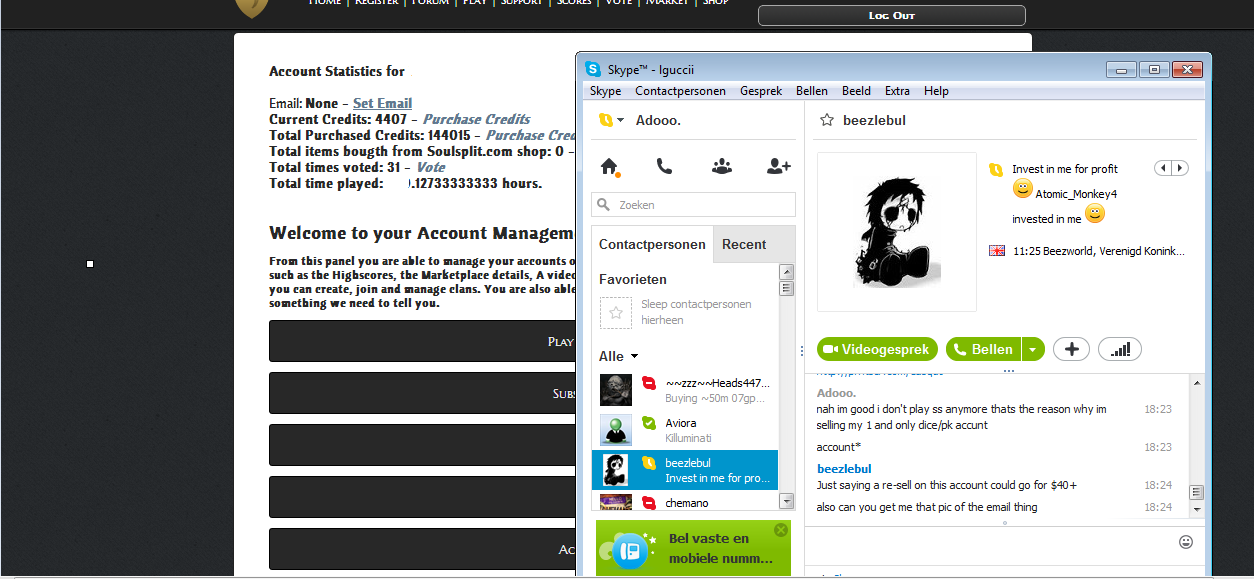
Task: Click chemano's avatar in contact list
Action: (616, 502)
